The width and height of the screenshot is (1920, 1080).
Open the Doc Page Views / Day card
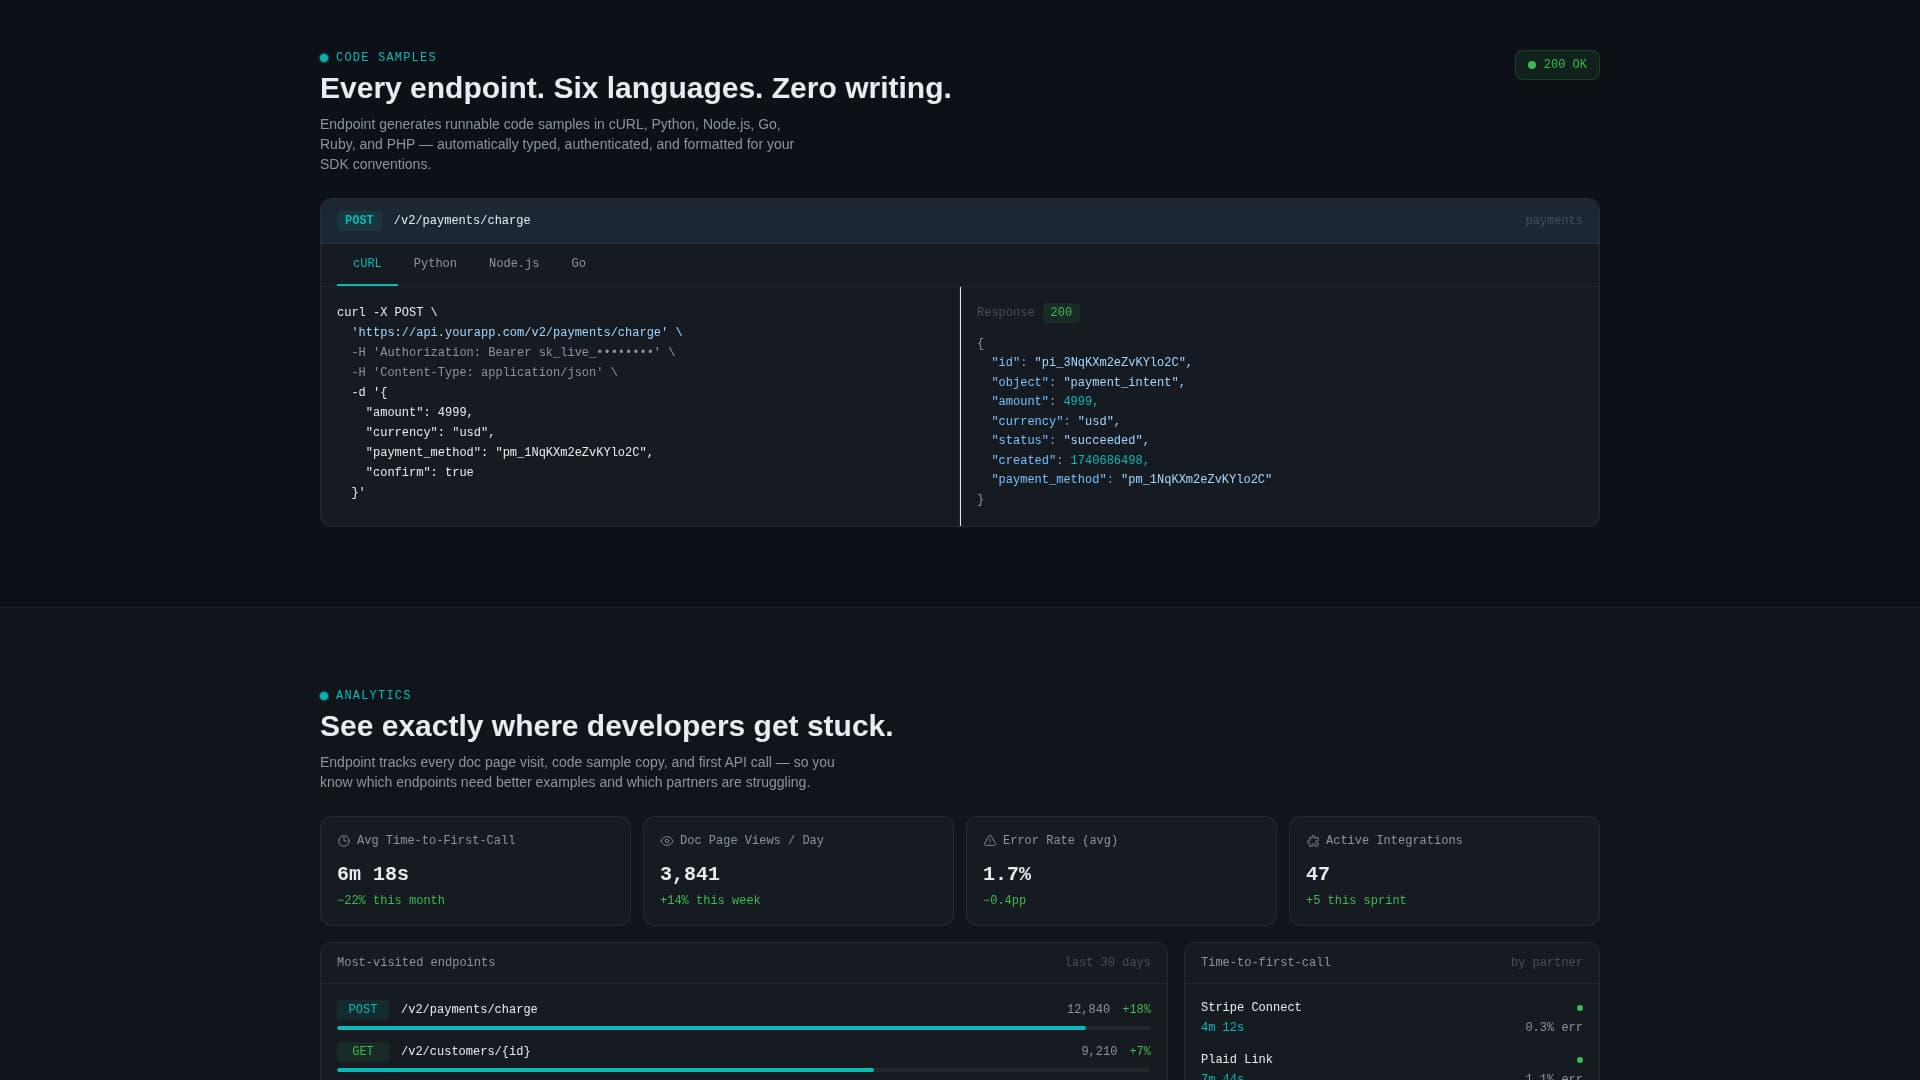tap(798, 871)
